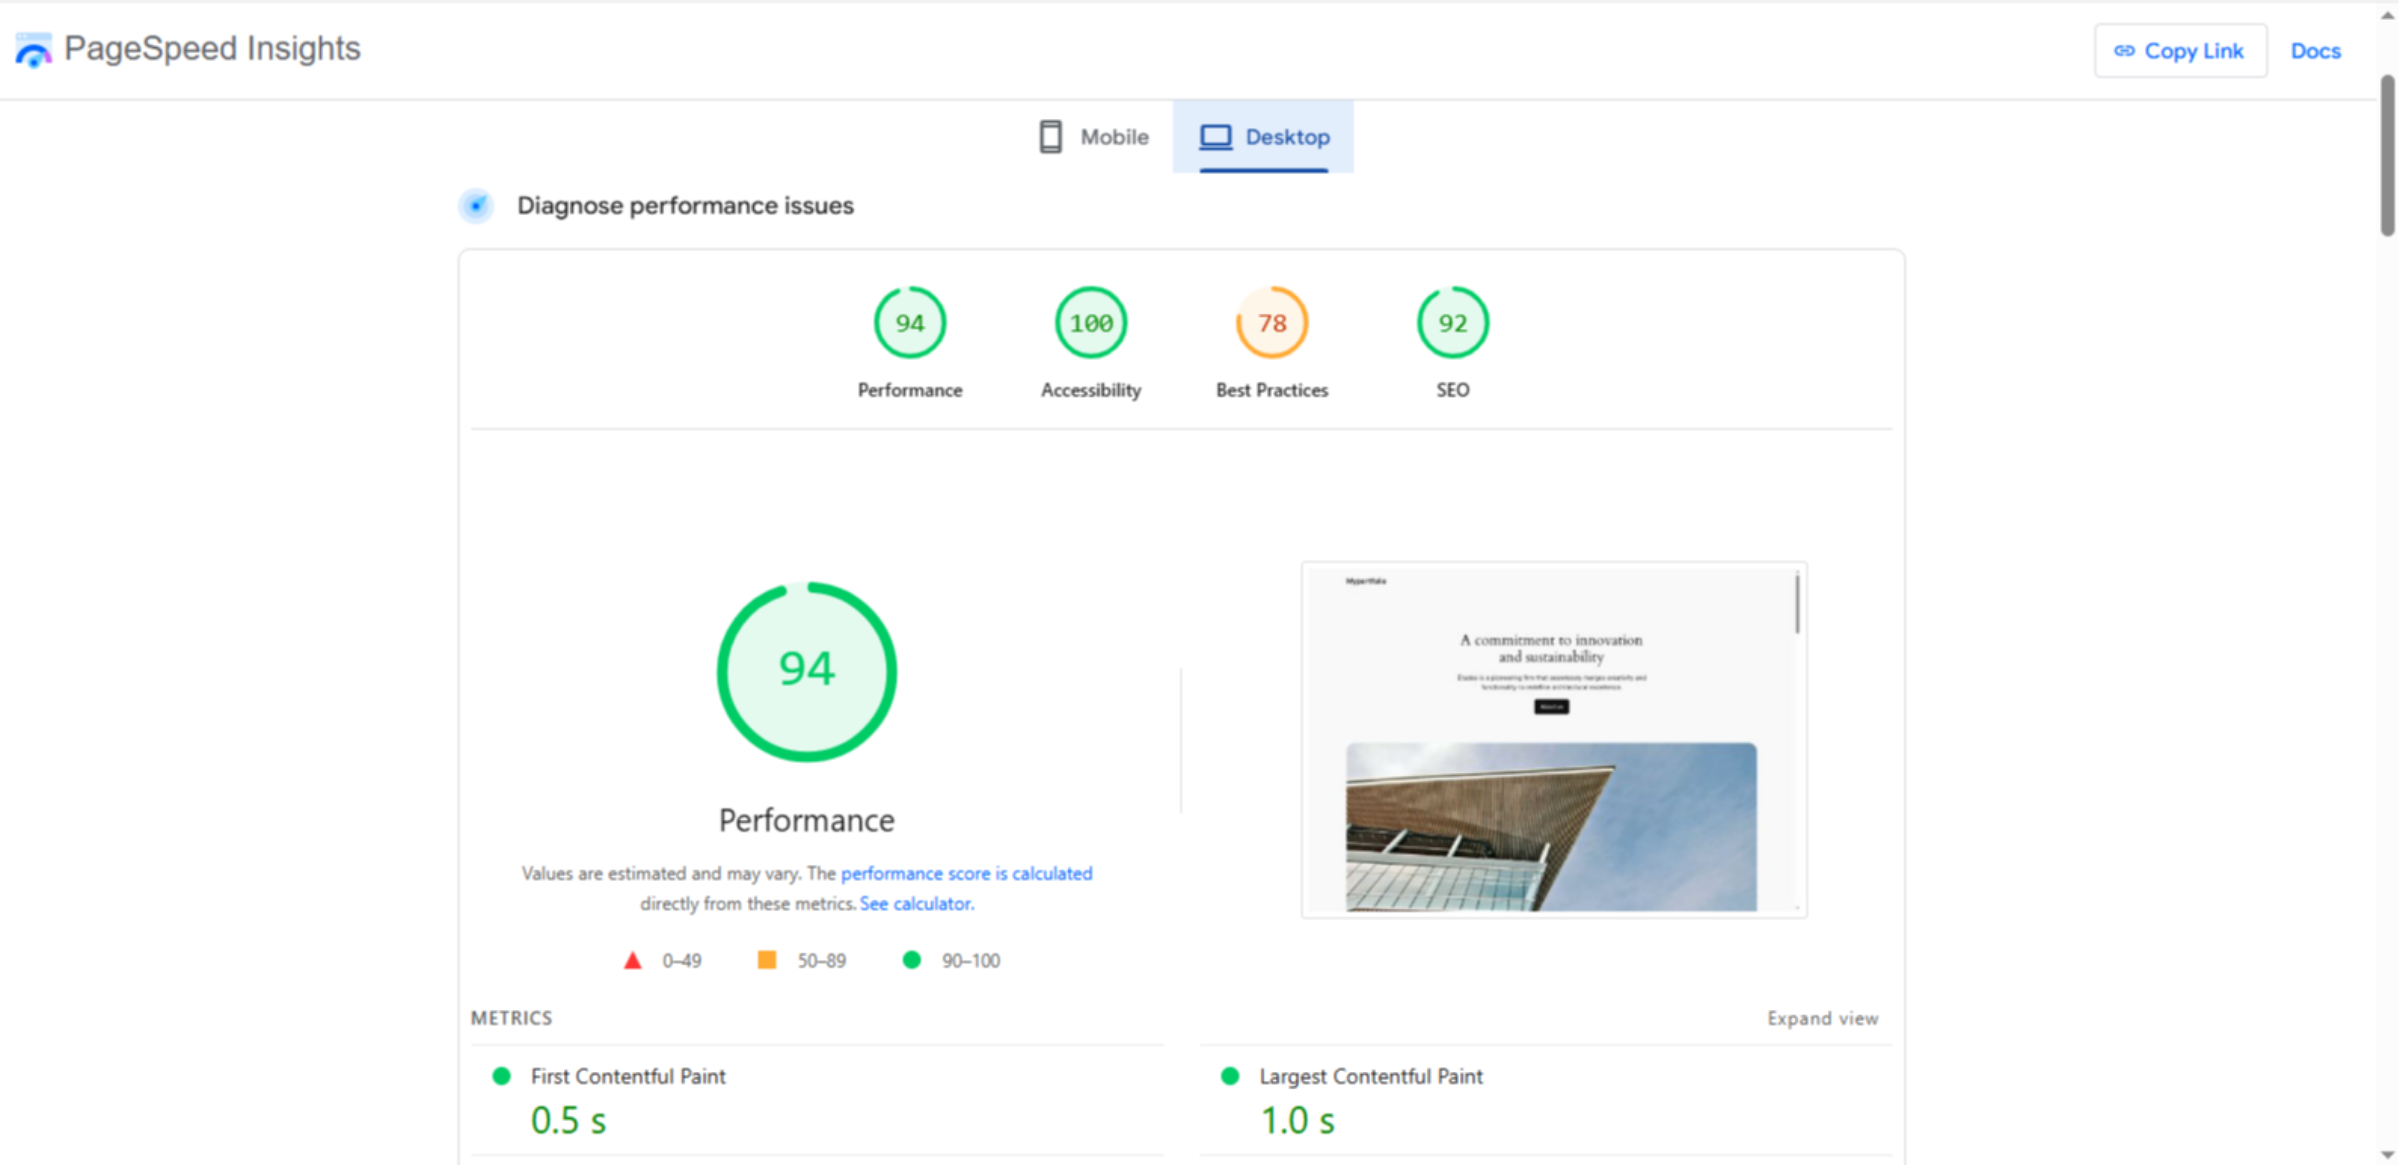Click the Copy Link button
The height and width of the screenshot is (1165, 2400).
(x=2181, y=49)
